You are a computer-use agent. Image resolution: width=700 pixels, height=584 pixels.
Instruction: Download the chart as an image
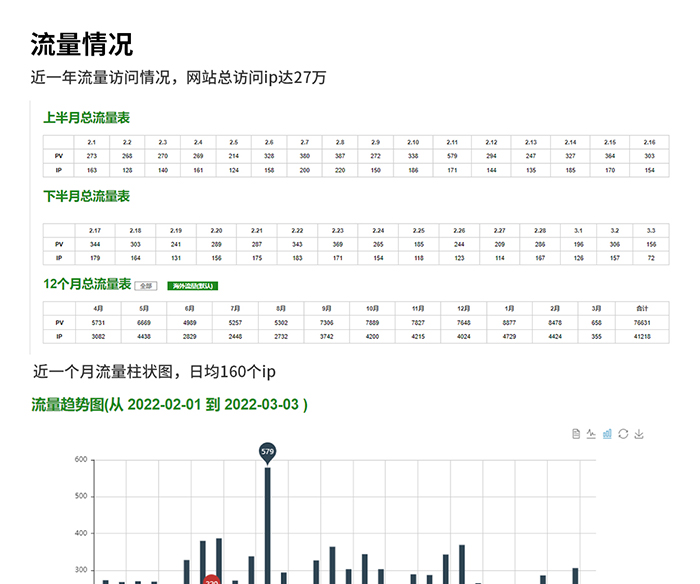[639, 434]
